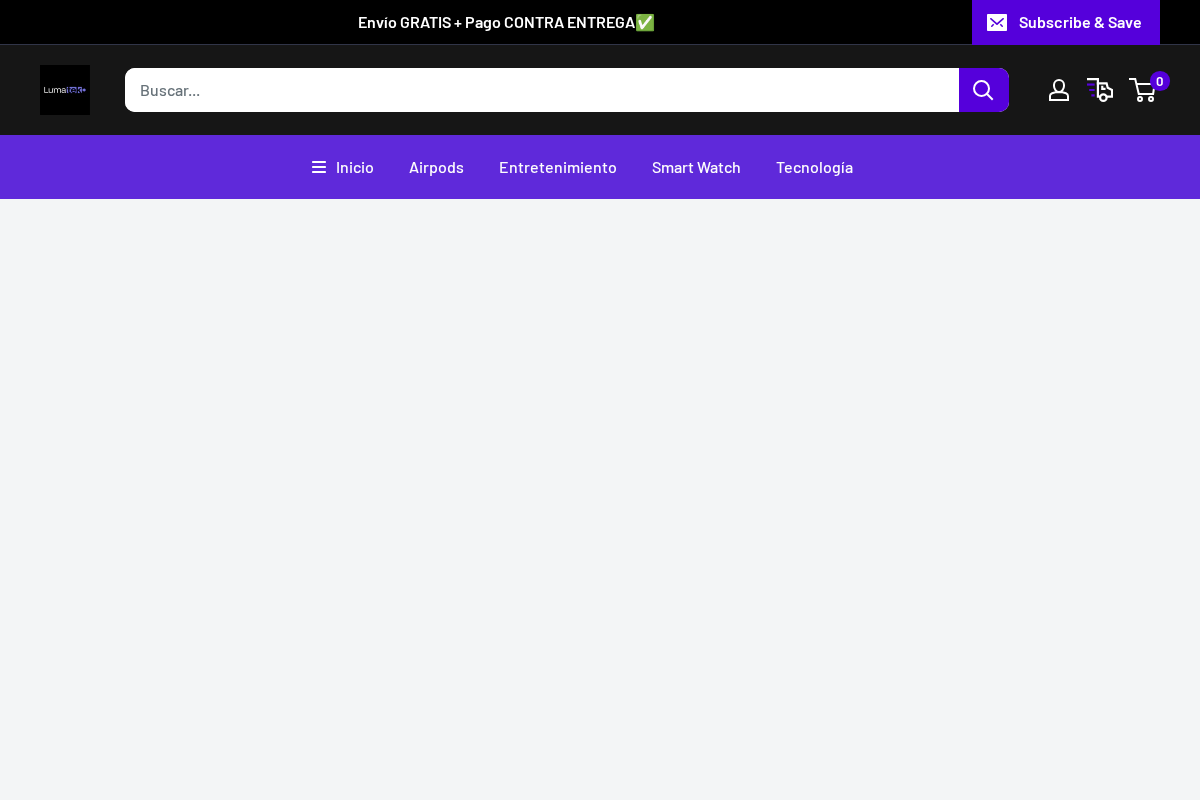Select the account person icon
This screenshot has height=800, width=1200.
coord(1059,90)
